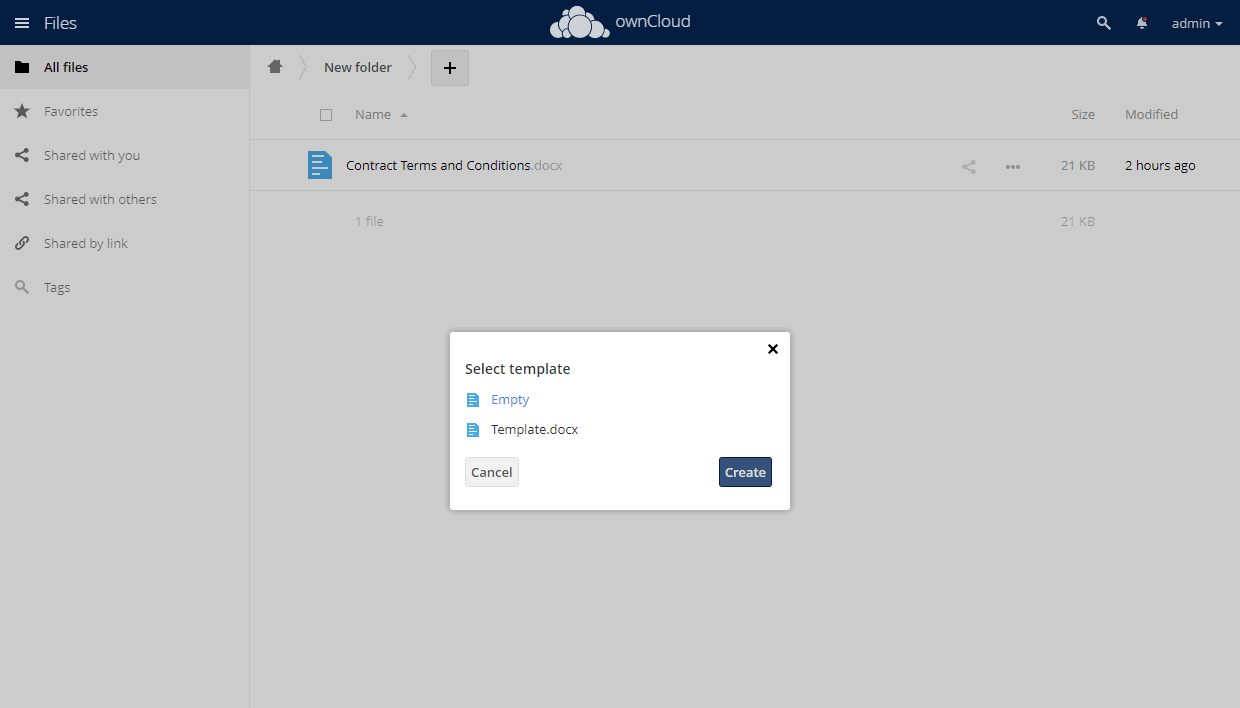Share Contract Terms and Conditions file
The height and width of the screenshot is (708, 1240).
969,166
